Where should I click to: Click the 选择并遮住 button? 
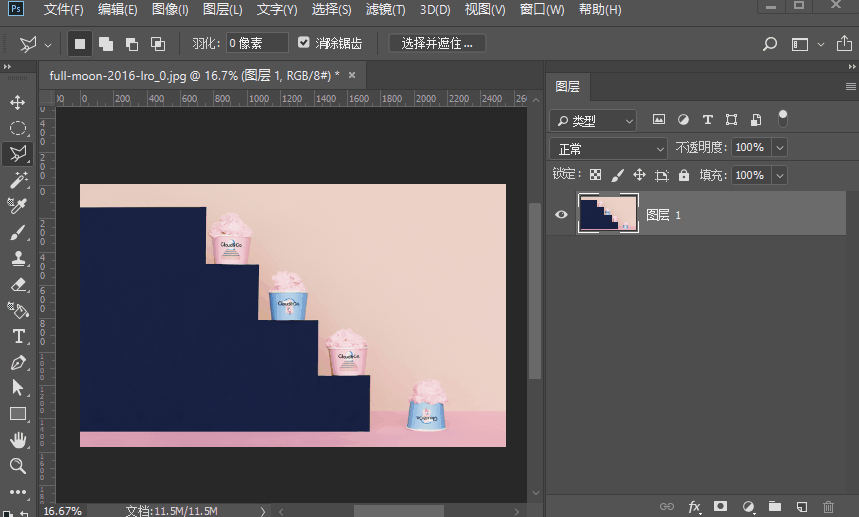click(x=437, y=43)
